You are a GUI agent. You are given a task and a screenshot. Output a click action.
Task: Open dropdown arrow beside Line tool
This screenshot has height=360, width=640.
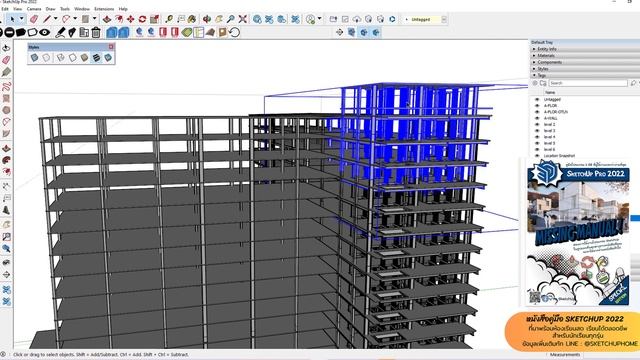coord(56,19)
